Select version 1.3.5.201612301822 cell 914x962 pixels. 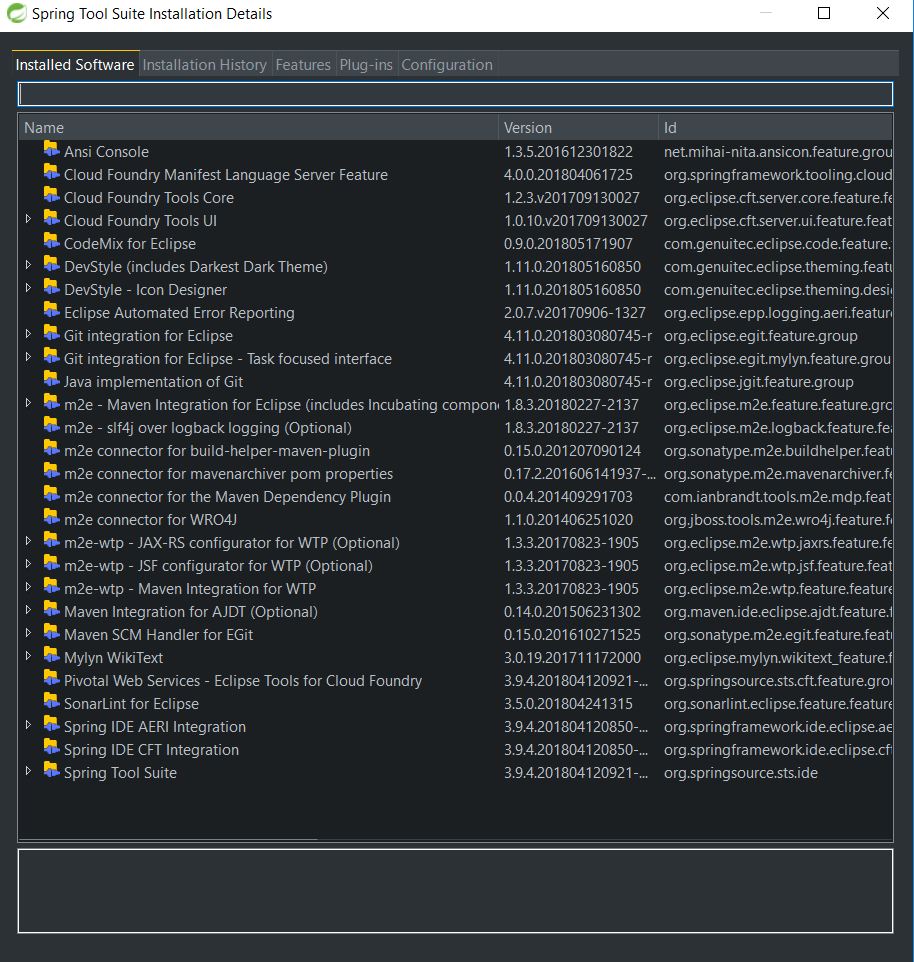click(x=568, y=152)
